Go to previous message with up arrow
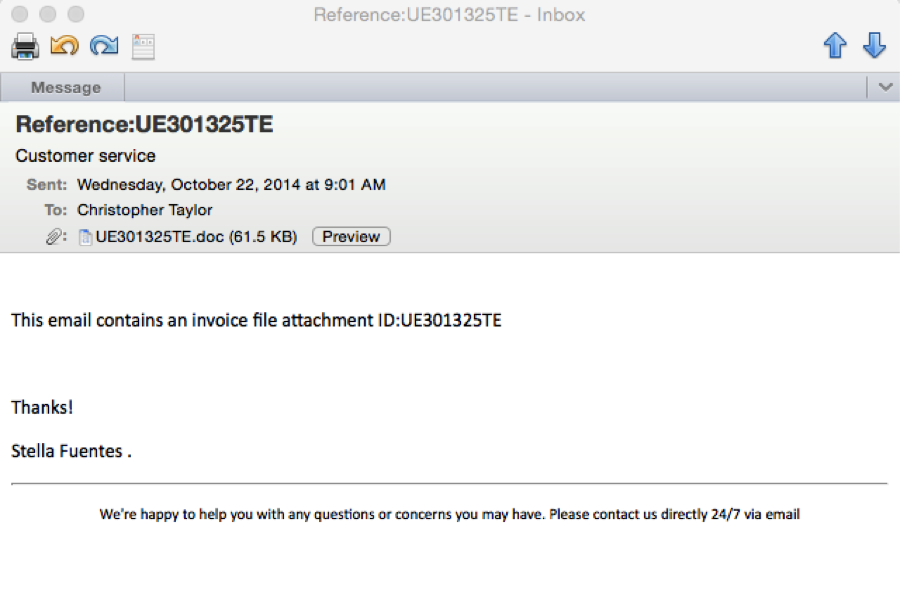This screenshot has height=594, width=900. click(835, 46)
